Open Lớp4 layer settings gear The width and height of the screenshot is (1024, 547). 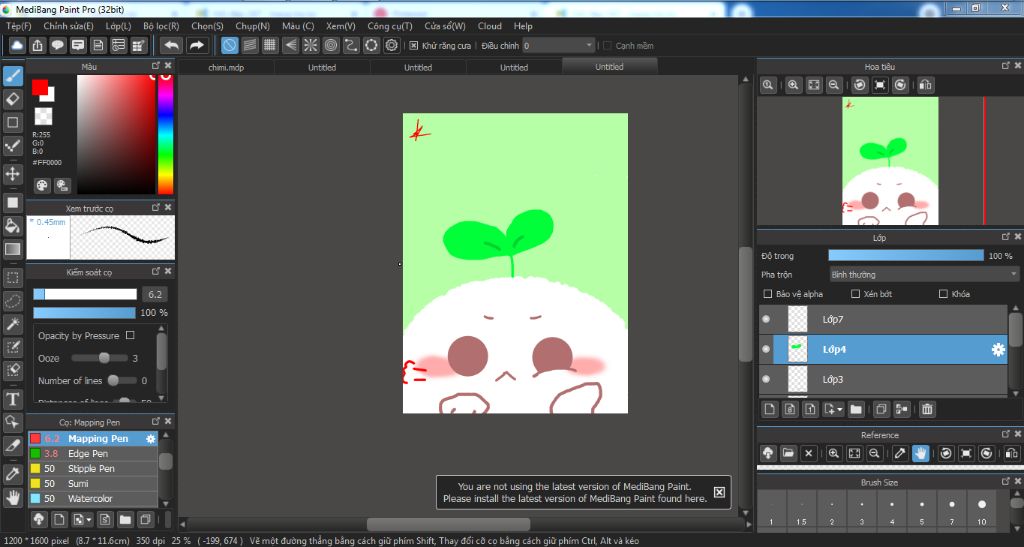(x=998, y=350)
